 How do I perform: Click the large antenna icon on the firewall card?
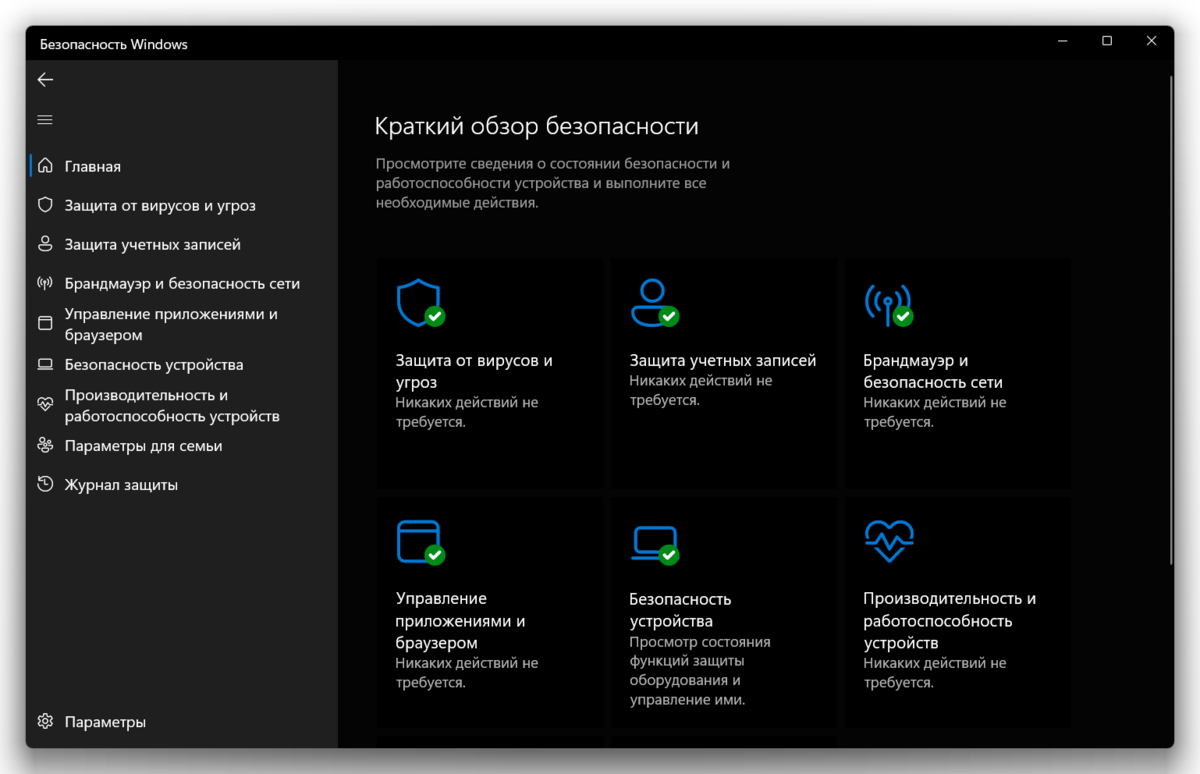888,304
